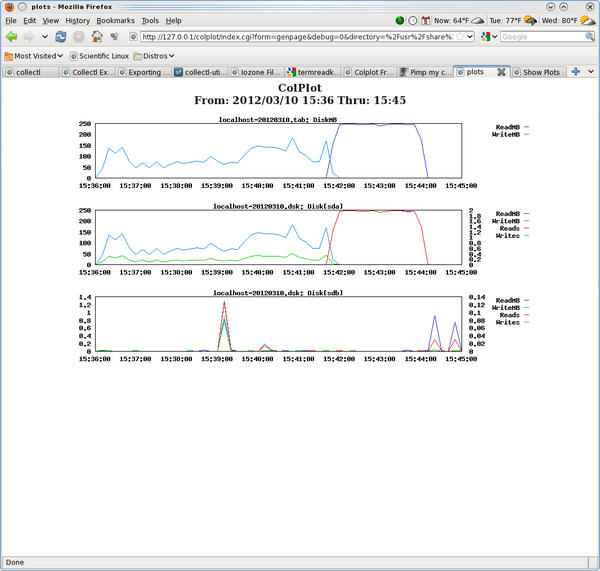This screenshot has width=600, height=571.
Task: Click current weather Now: 64°F
Action: (x=458, y=21)
